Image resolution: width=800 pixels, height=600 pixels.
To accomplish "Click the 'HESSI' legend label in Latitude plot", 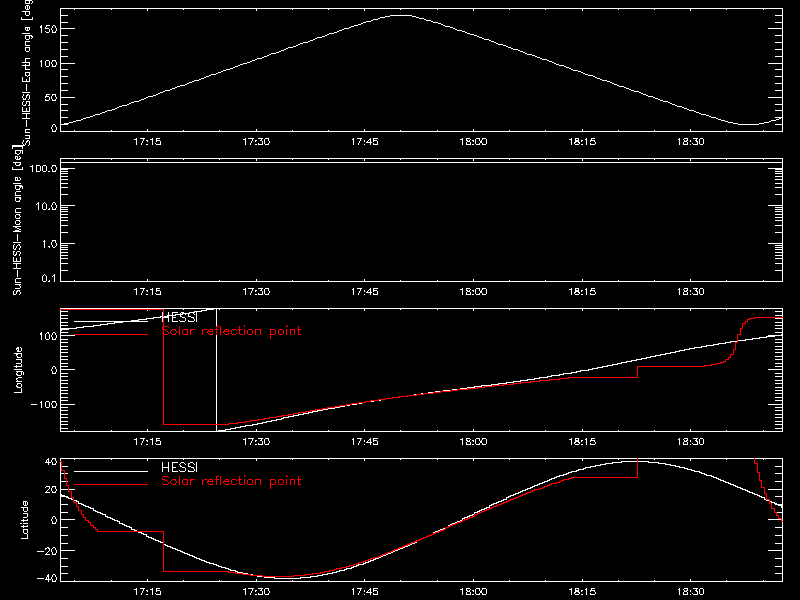I will pyautogui.click(x=179, y=467).
